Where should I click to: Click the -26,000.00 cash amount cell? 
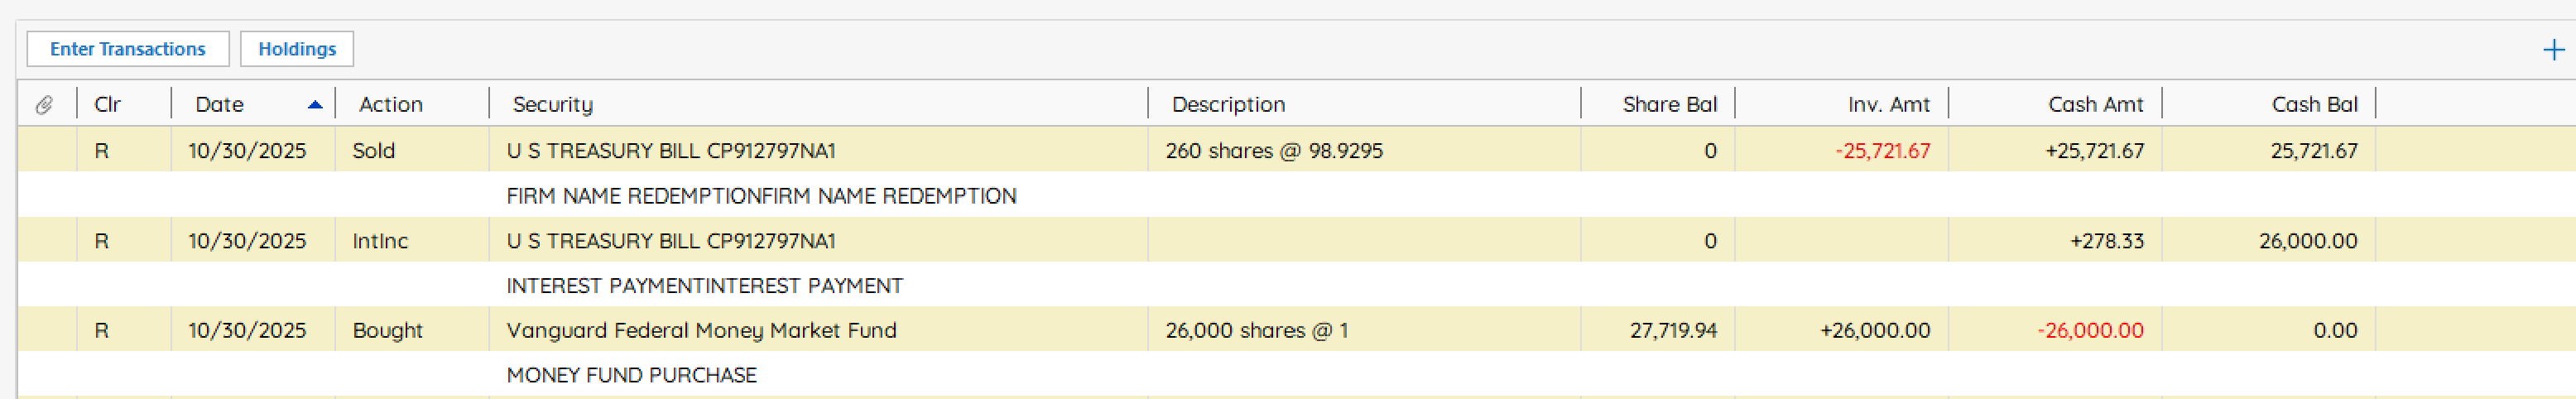[x=2089, y=330]
